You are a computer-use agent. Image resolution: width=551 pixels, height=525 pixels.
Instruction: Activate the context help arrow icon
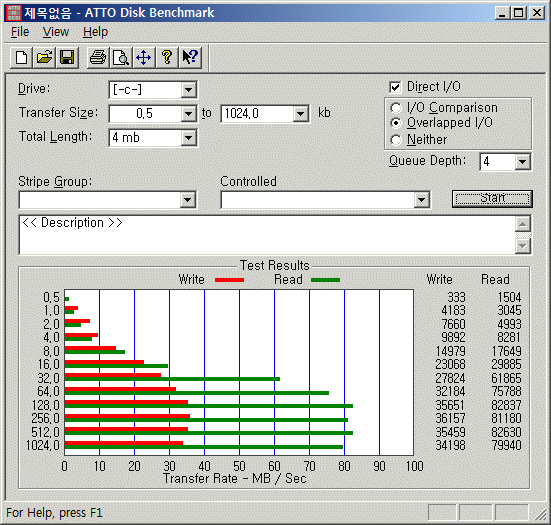click(190, 58)
